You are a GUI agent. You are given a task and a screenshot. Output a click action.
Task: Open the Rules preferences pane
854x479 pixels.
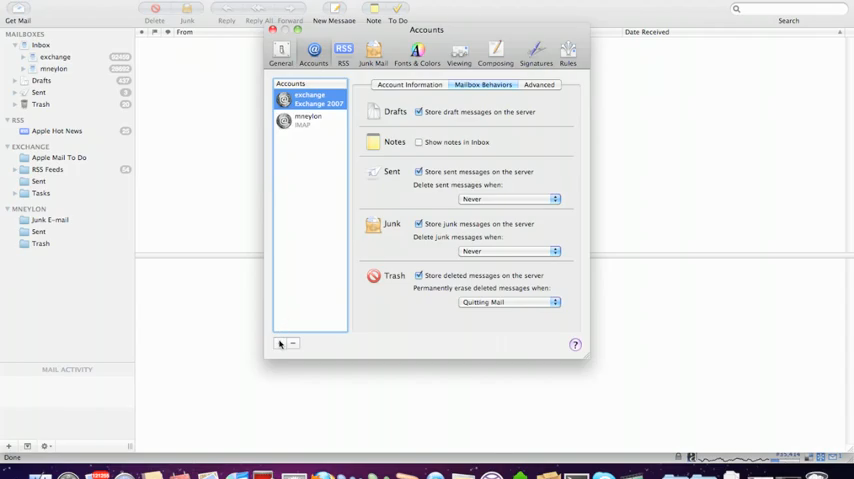coord(568,53)
